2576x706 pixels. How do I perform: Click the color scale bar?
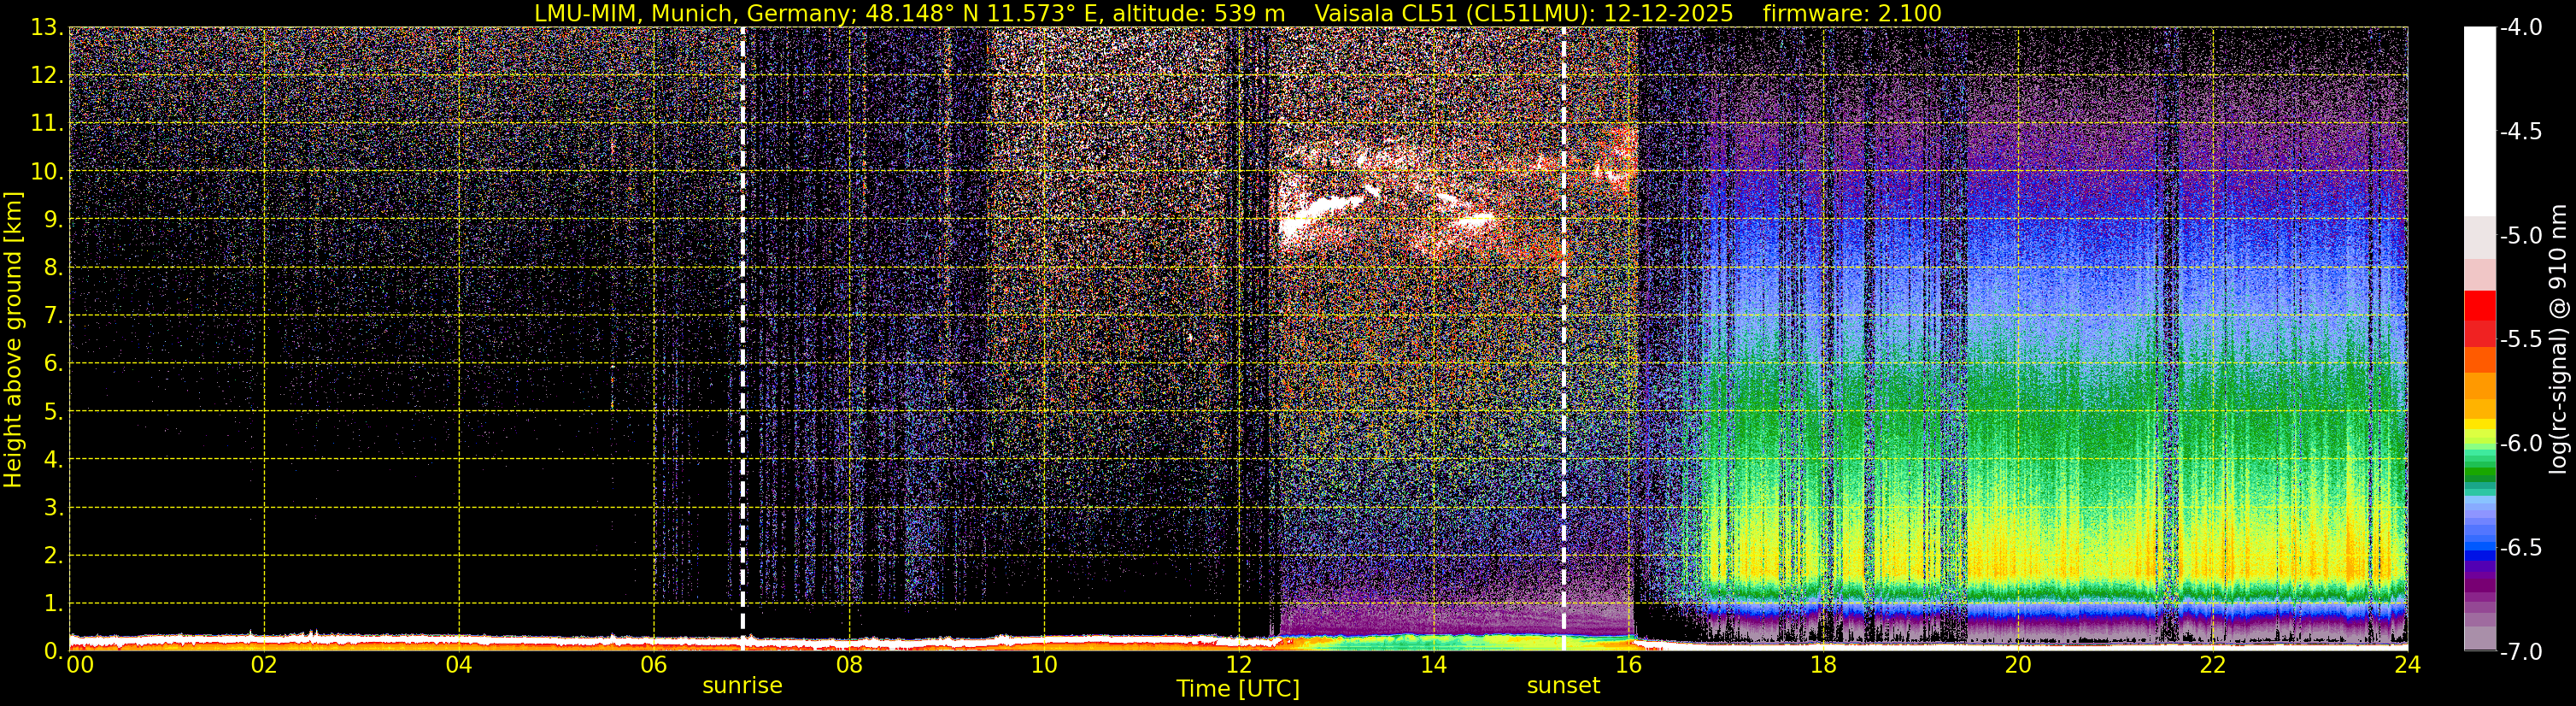tap(2480, 339)
